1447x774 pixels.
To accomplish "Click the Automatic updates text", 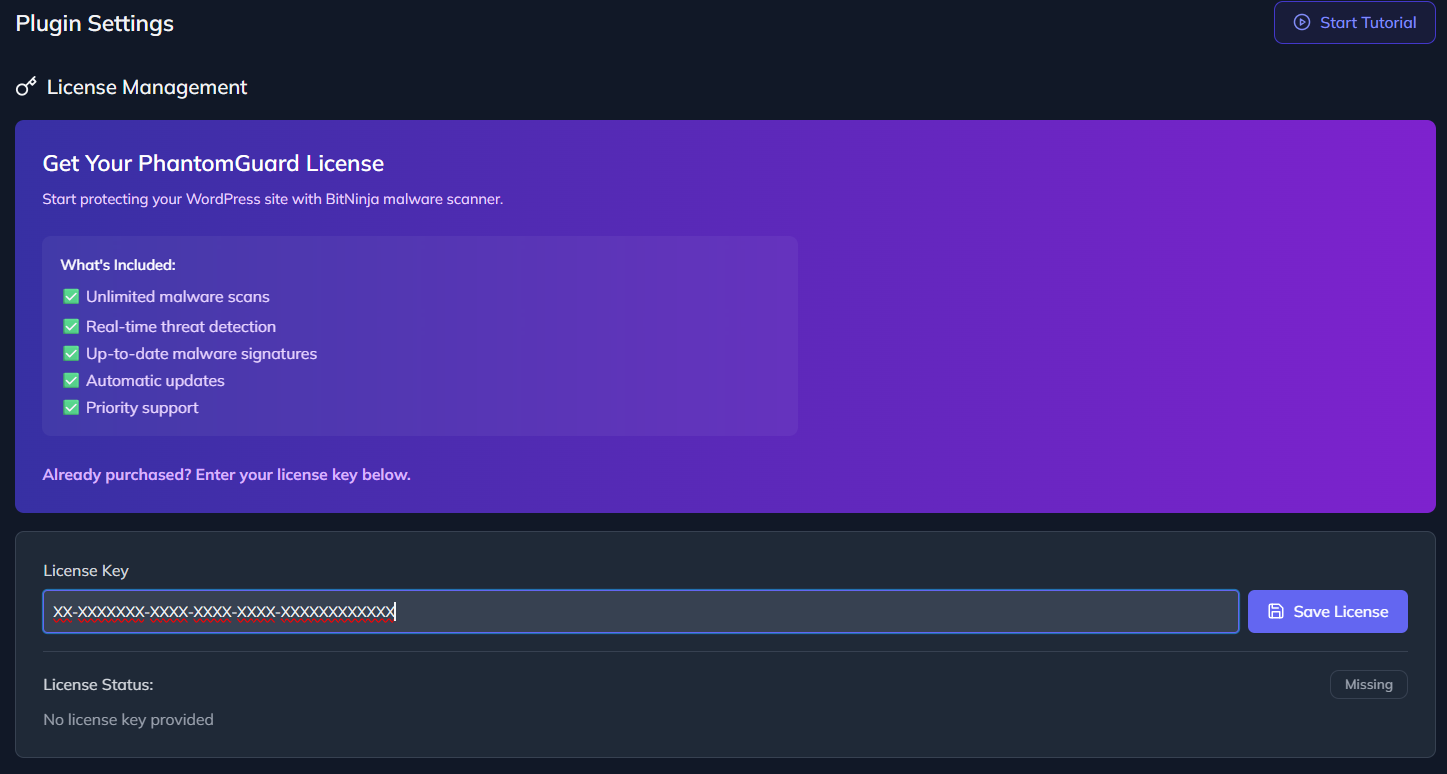I will pos(155,380).
